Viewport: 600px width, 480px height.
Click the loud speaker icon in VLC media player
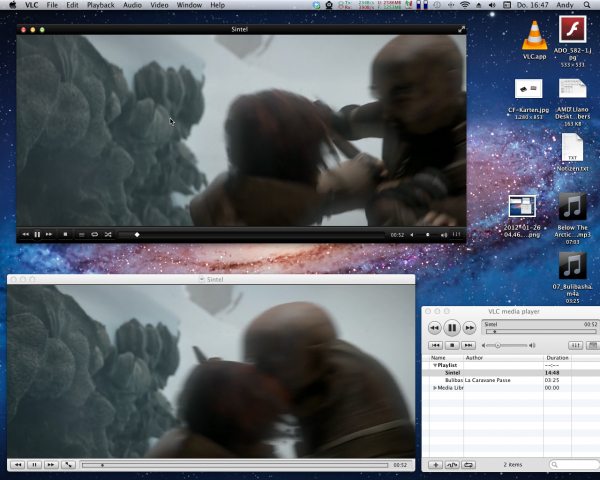(532, 345)
